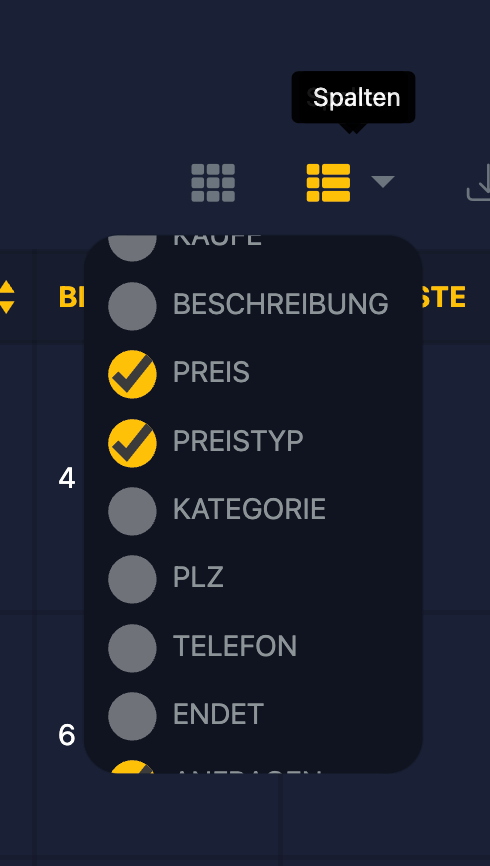The image size is (490, 866).
Task: Enable the TELEFON column checkbox
Action: [x=132, y=648]
